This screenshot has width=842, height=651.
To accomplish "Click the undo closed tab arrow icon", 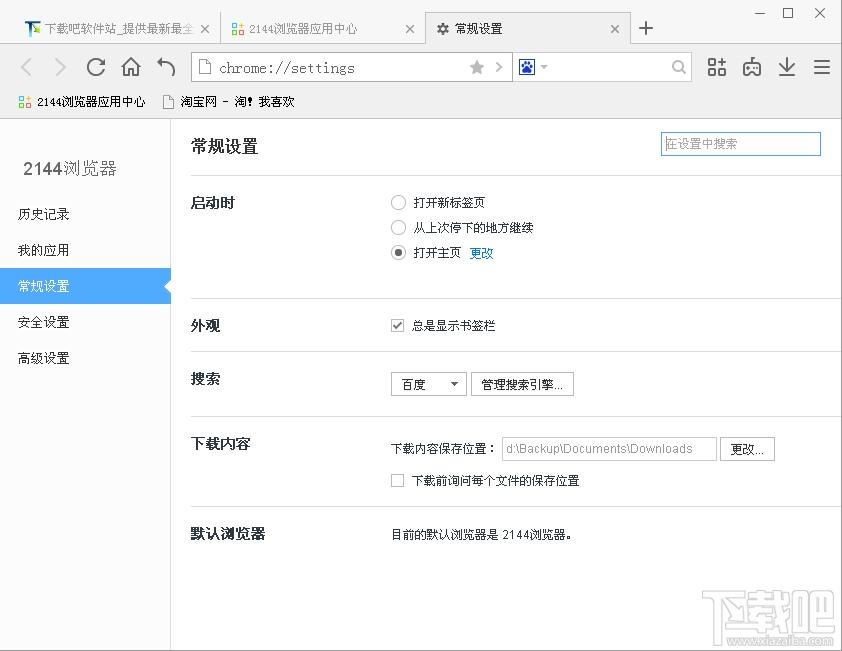I will 166,67.
